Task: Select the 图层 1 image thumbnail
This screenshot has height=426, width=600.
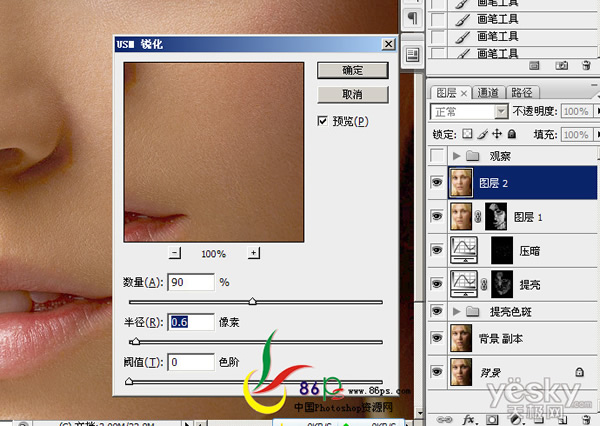Action: coord(461,216)
